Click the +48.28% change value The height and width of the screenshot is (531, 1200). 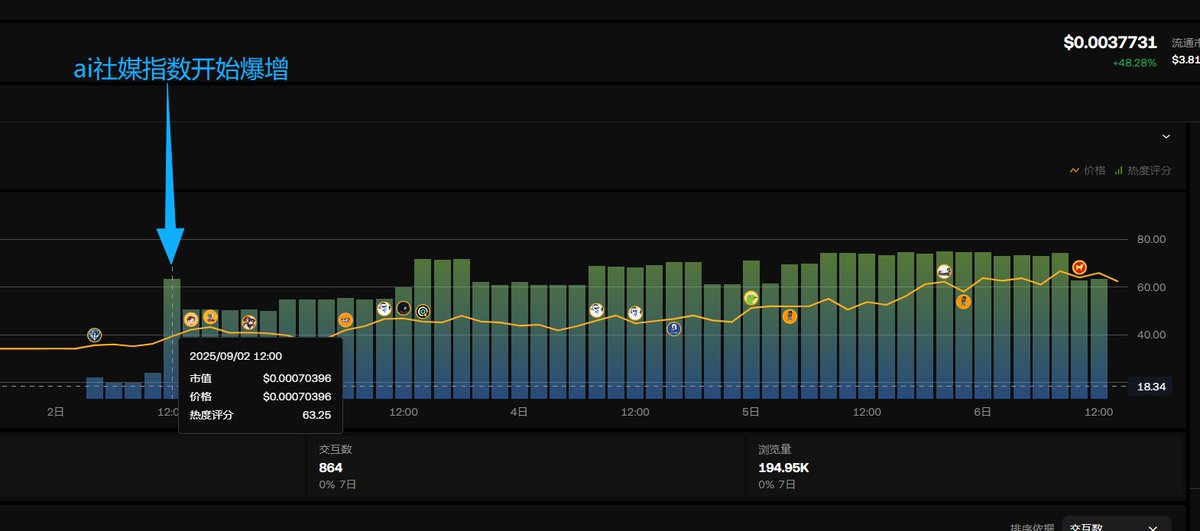[x=1134, y=62]
